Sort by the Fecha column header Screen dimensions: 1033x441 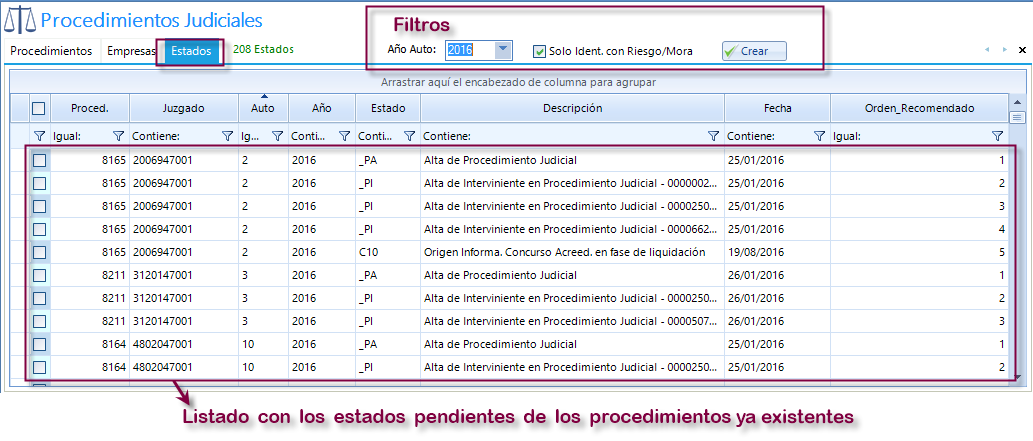(x=777, y=108)
